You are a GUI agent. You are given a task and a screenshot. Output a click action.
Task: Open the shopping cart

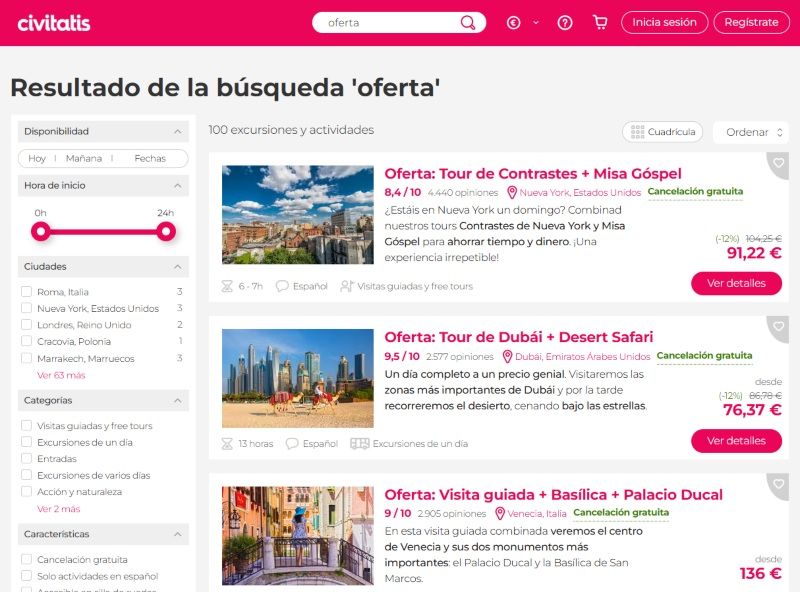pos(600,22)
